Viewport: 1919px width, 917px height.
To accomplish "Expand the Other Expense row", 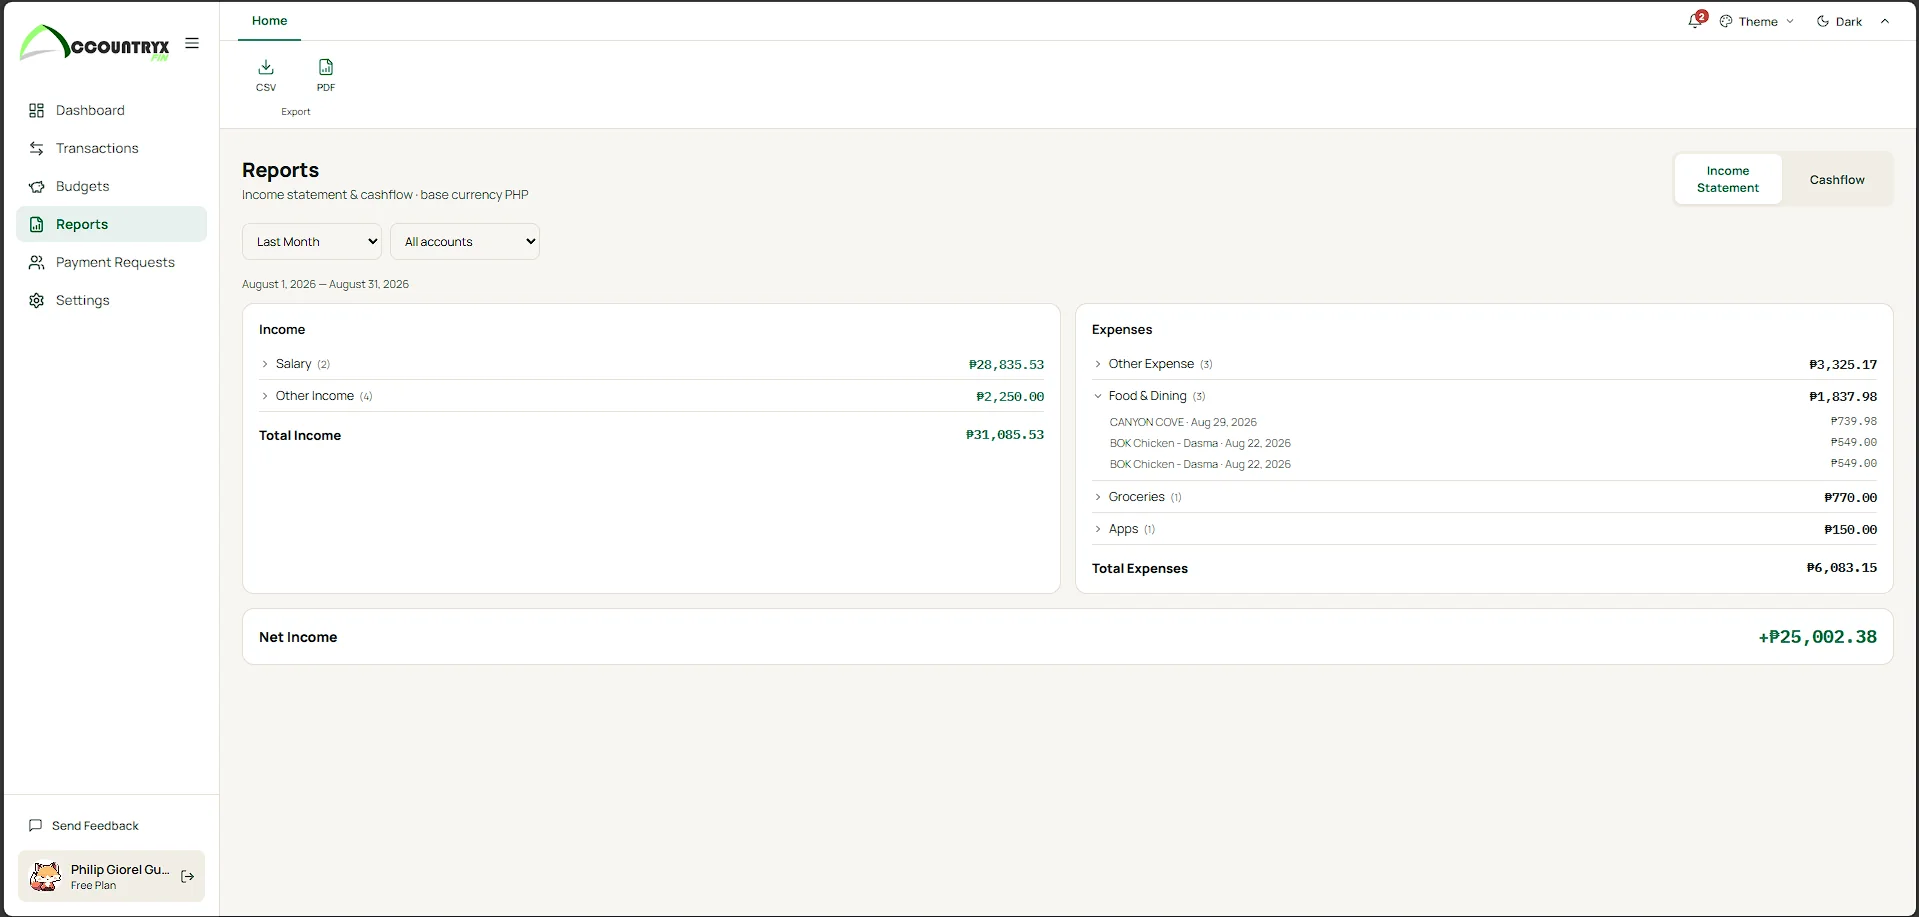I will point(1484,364).
